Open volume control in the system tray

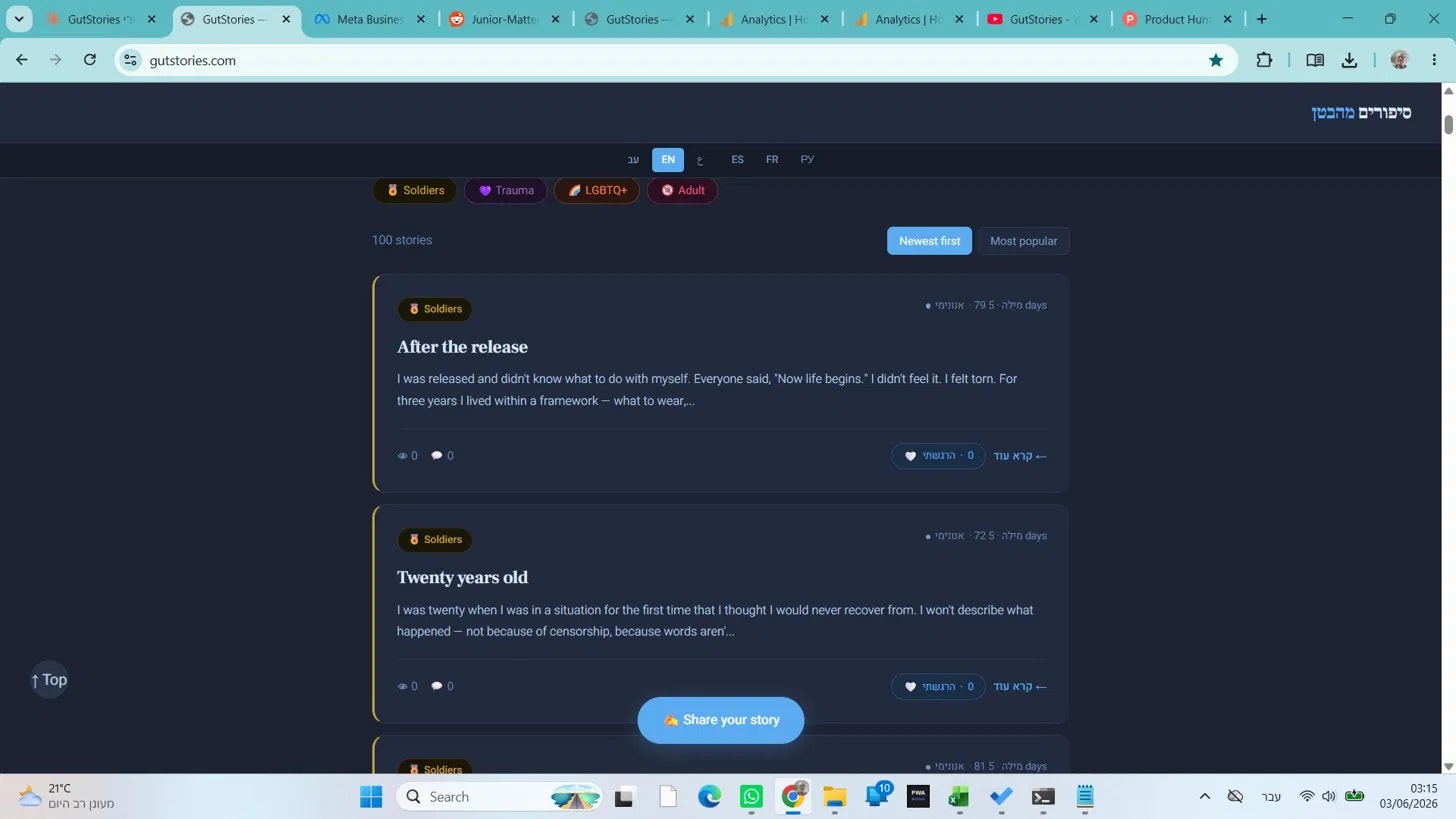point(1329,797)
